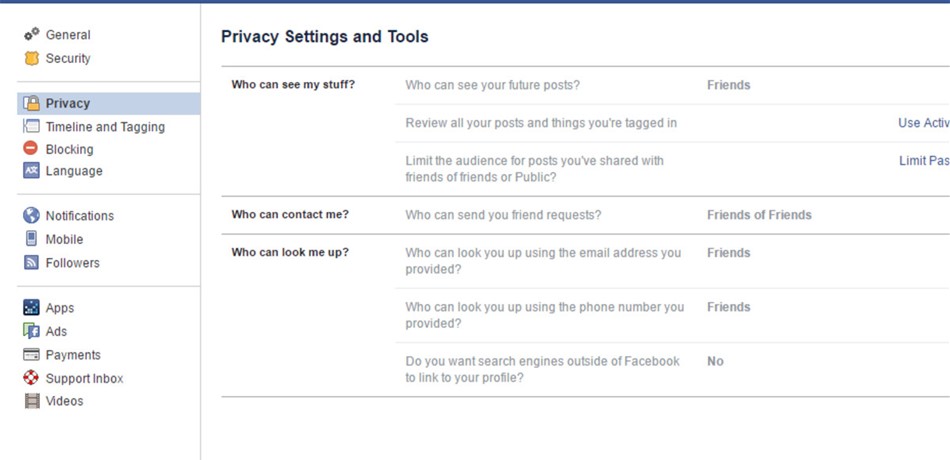This screenshot has width=950, height=460.
Task: Click the Videos film icon
Action: point(32,401)
